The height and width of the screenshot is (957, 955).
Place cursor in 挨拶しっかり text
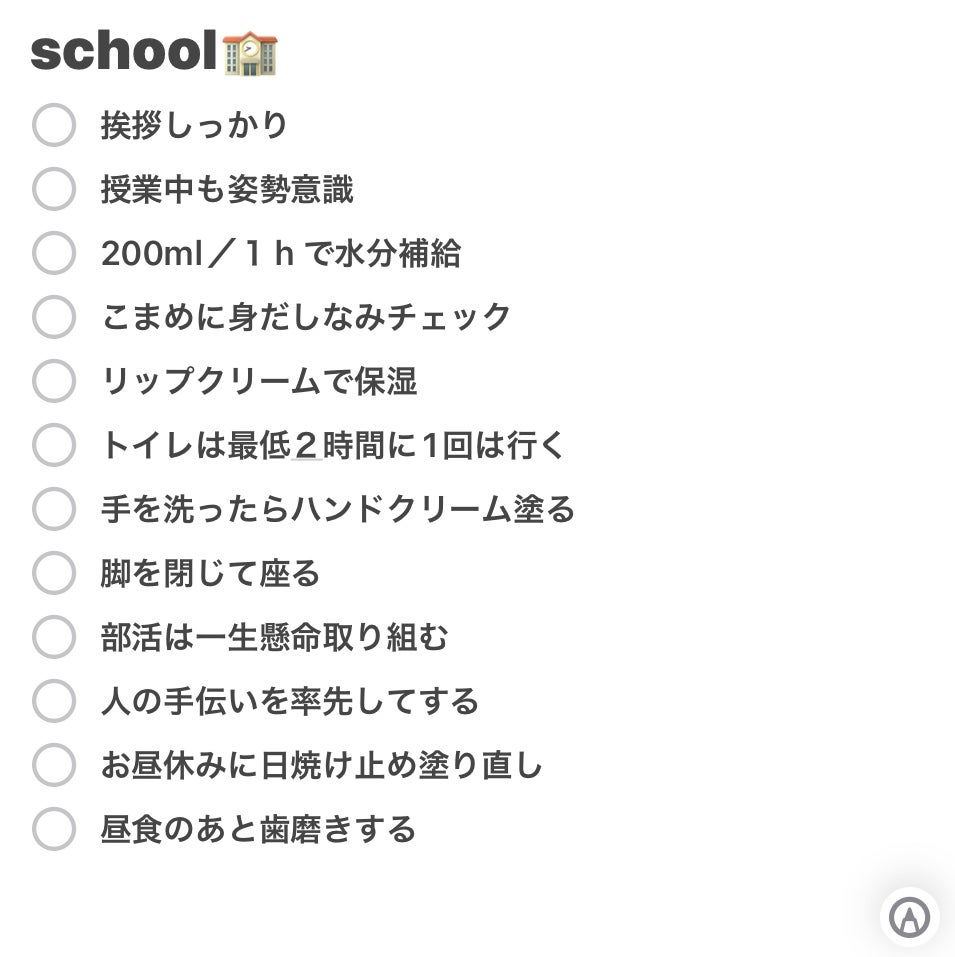point(194,126)
